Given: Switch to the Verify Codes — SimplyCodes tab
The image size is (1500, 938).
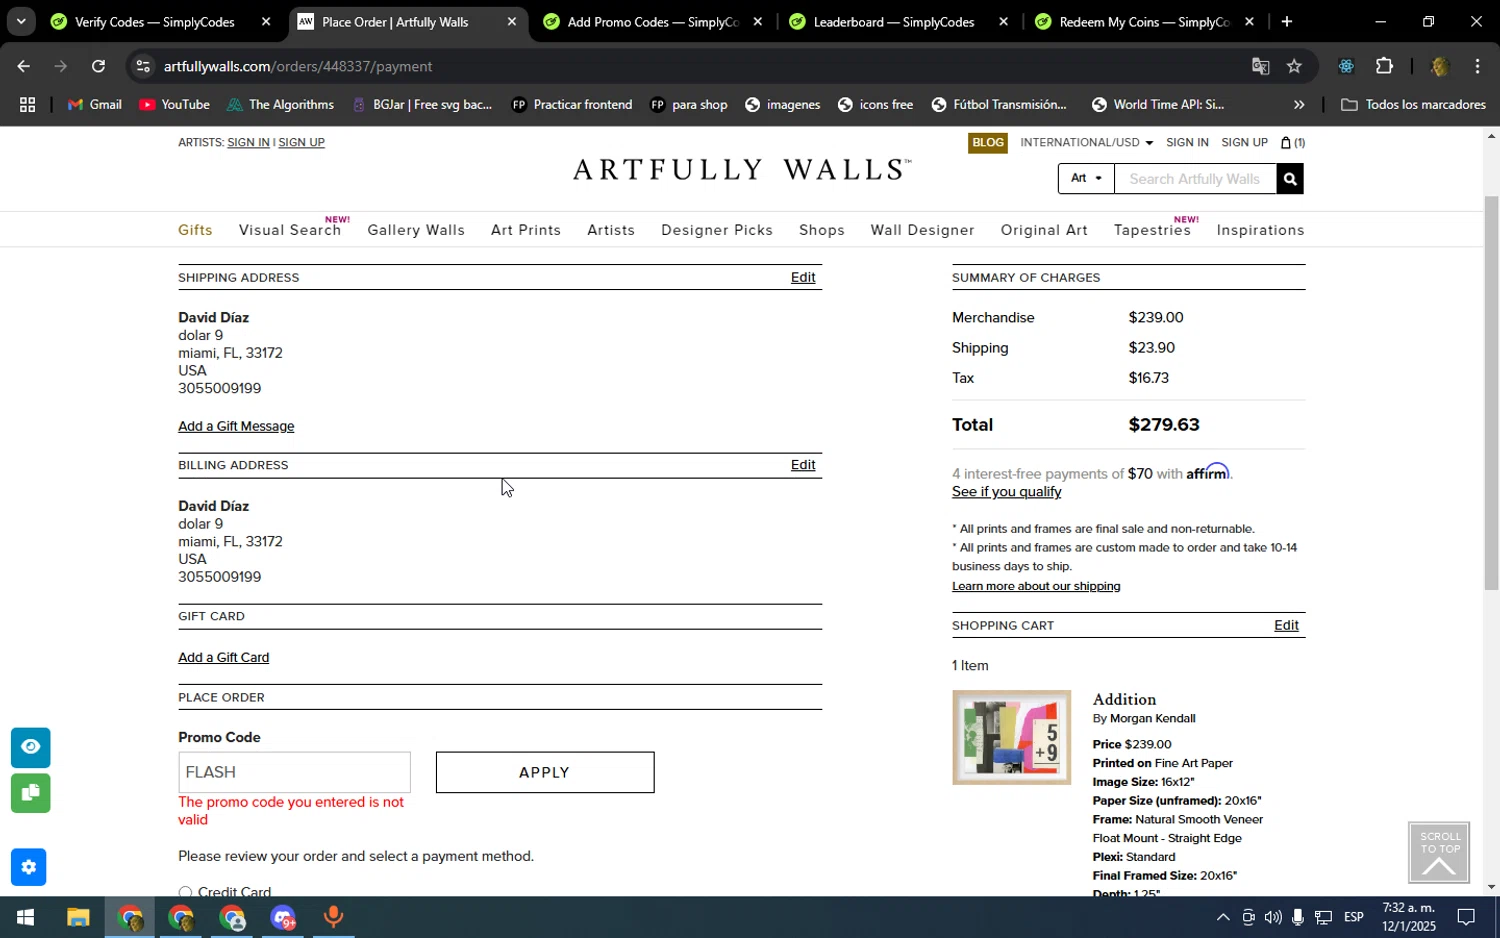Looking at the screenshot, I should coord(155,21).
